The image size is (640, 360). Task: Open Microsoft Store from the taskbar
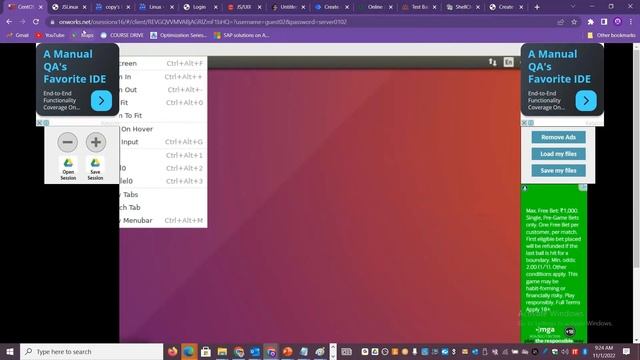[x=206, y=351]
